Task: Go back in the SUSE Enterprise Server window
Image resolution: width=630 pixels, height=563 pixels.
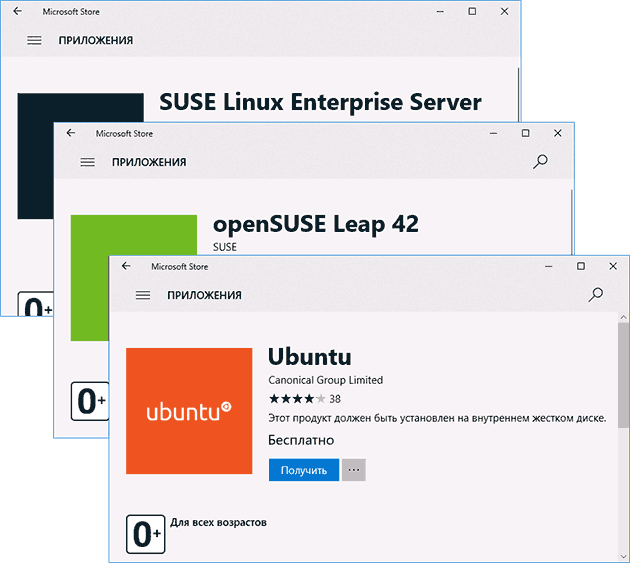Action: (x=18, y=11)
